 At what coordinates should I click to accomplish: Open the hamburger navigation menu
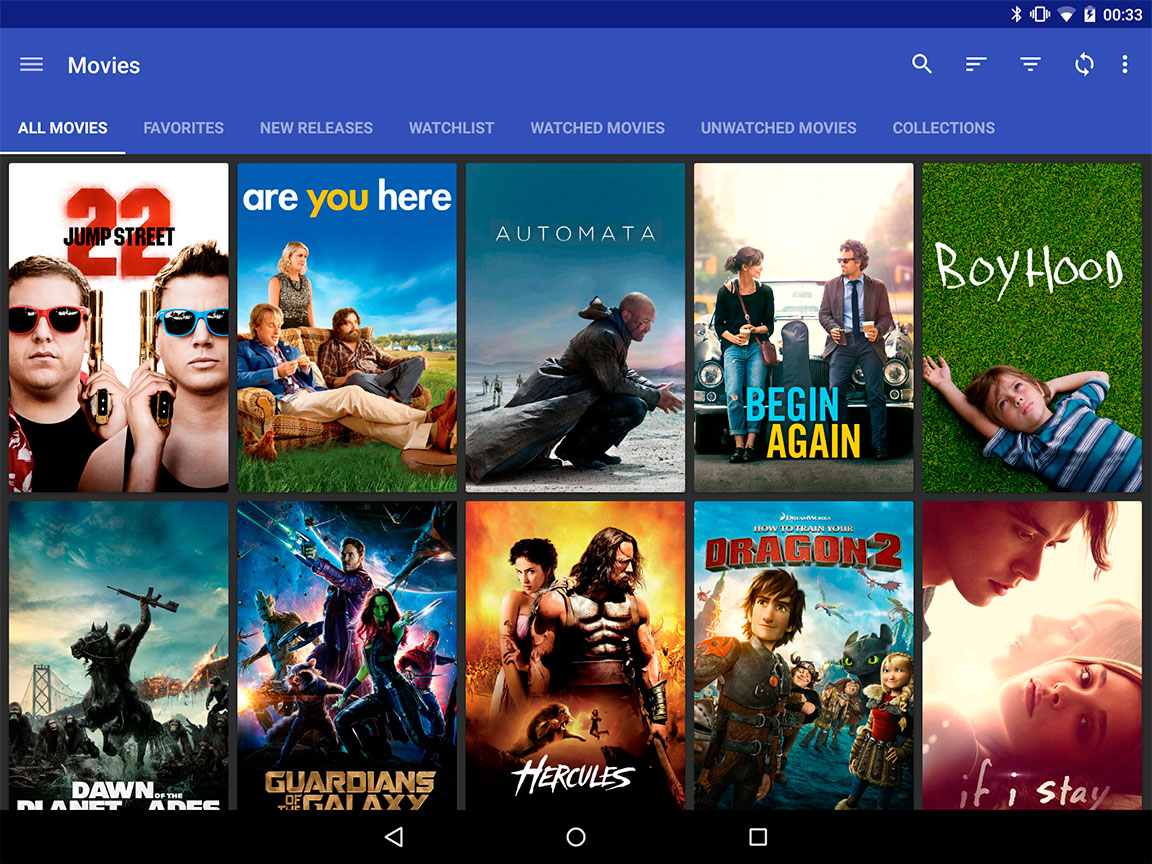31,65
